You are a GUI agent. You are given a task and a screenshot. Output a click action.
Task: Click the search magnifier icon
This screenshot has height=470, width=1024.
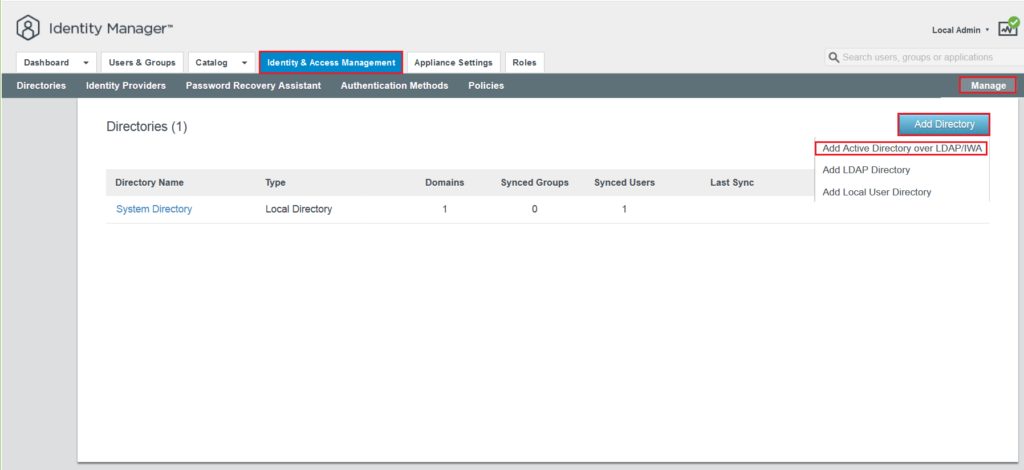[833, 57]
